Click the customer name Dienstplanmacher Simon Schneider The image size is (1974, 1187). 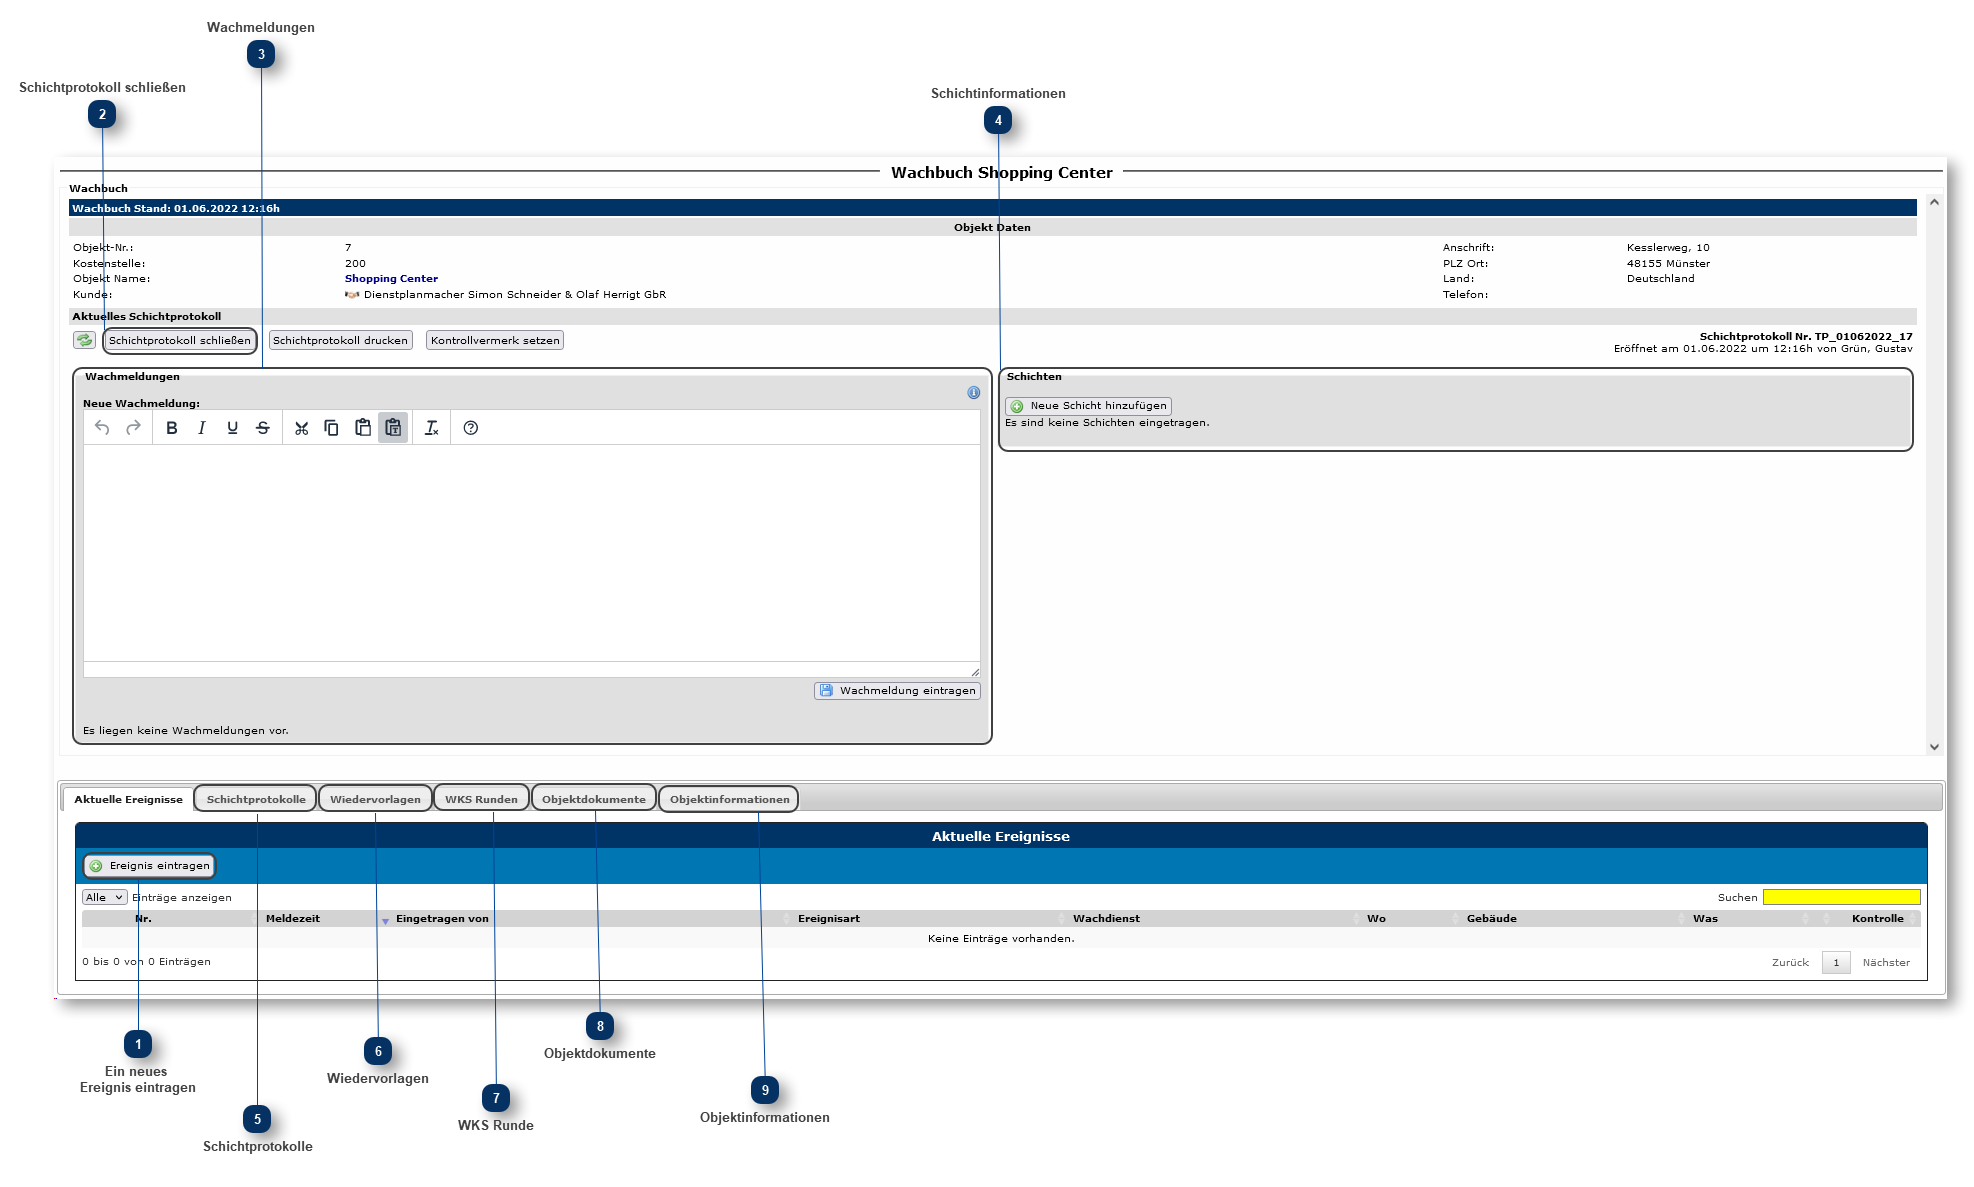(515, 295)
